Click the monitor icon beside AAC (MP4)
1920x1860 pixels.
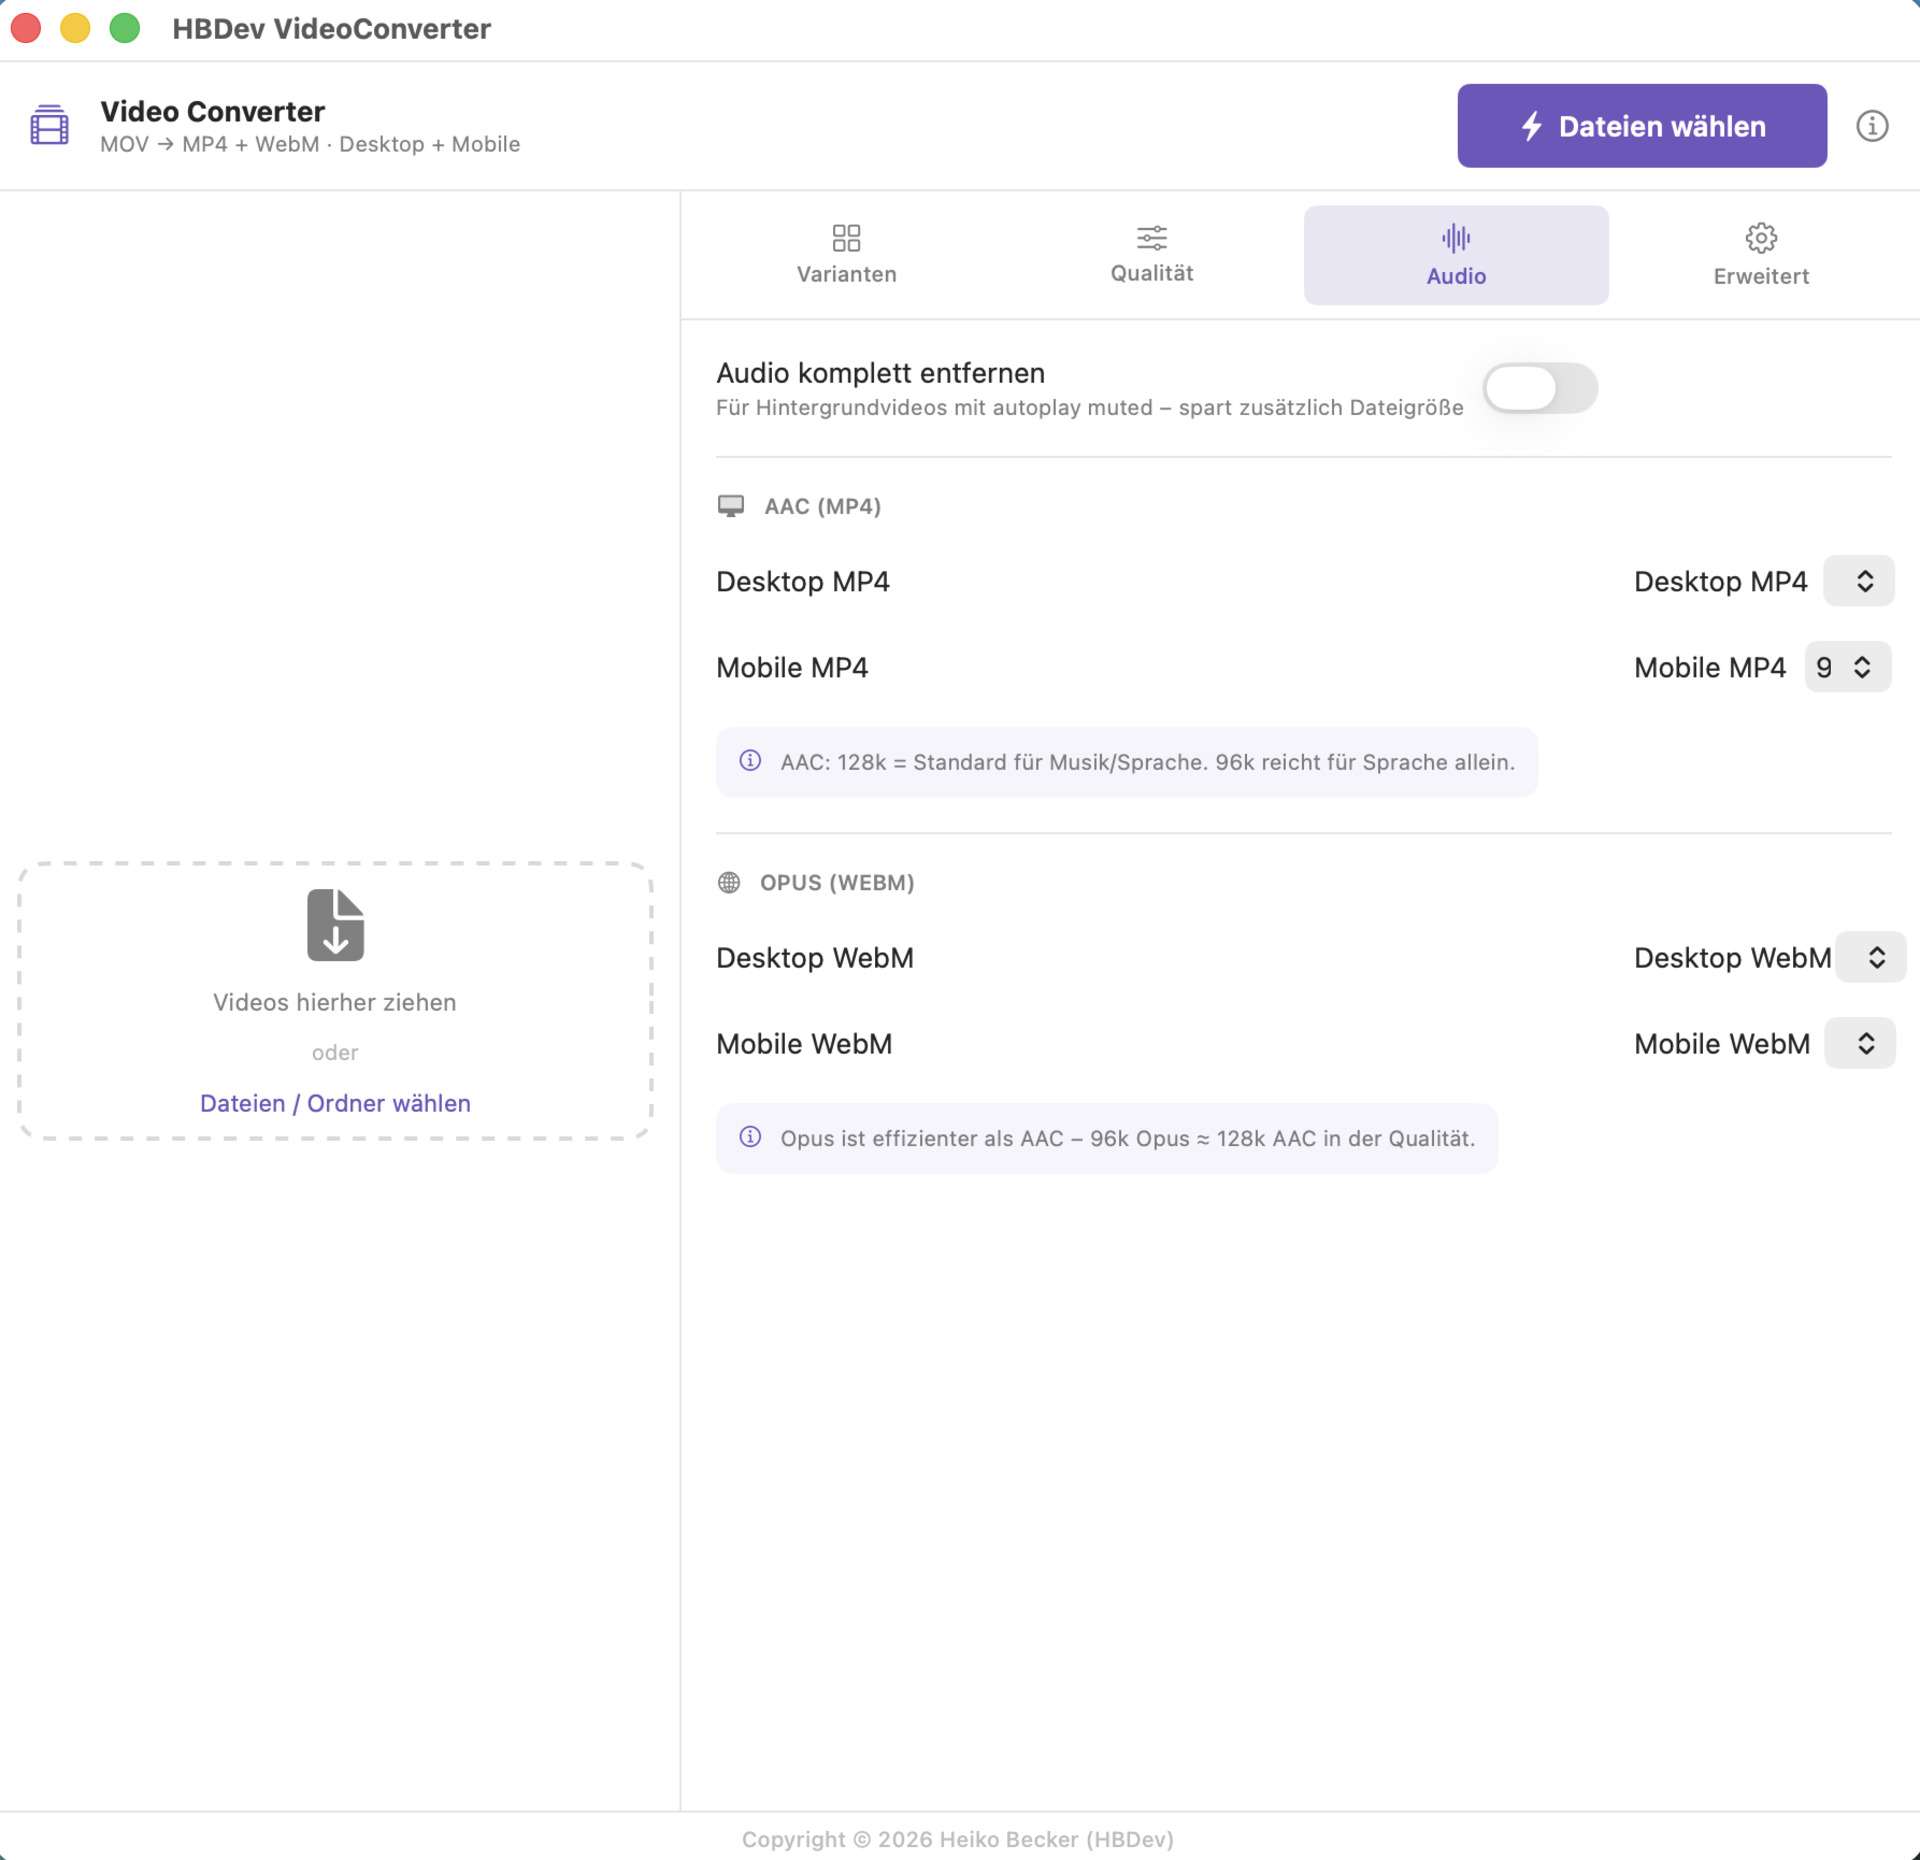[x=731, y=506]
